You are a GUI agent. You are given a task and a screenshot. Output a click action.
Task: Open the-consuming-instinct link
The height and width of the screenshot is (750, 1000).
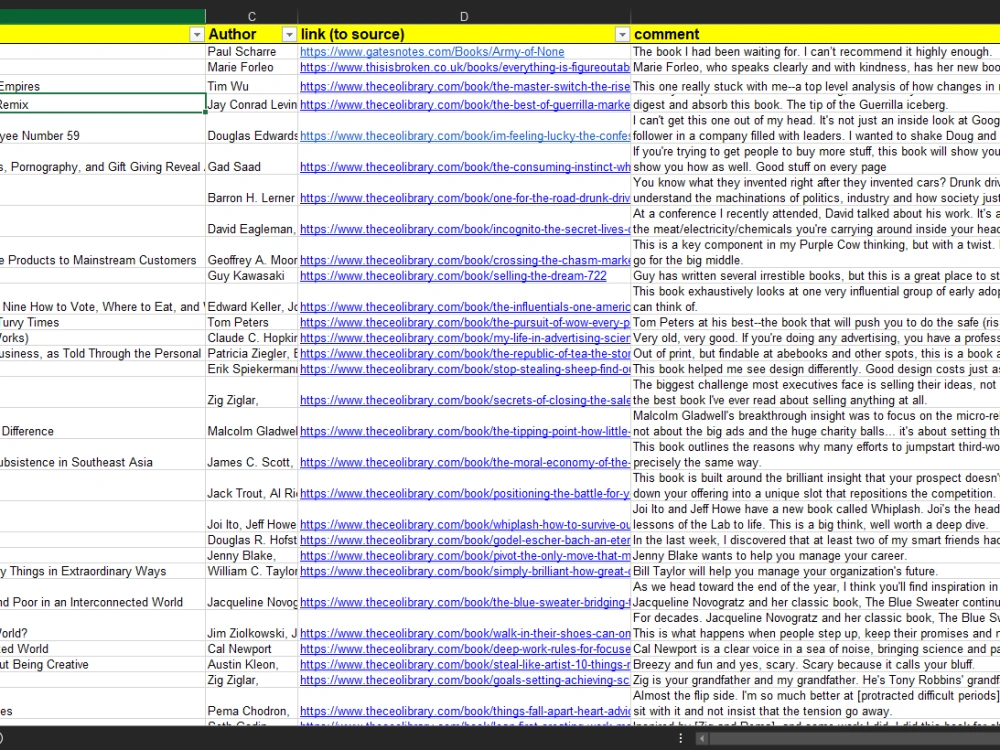coord(464,167)
